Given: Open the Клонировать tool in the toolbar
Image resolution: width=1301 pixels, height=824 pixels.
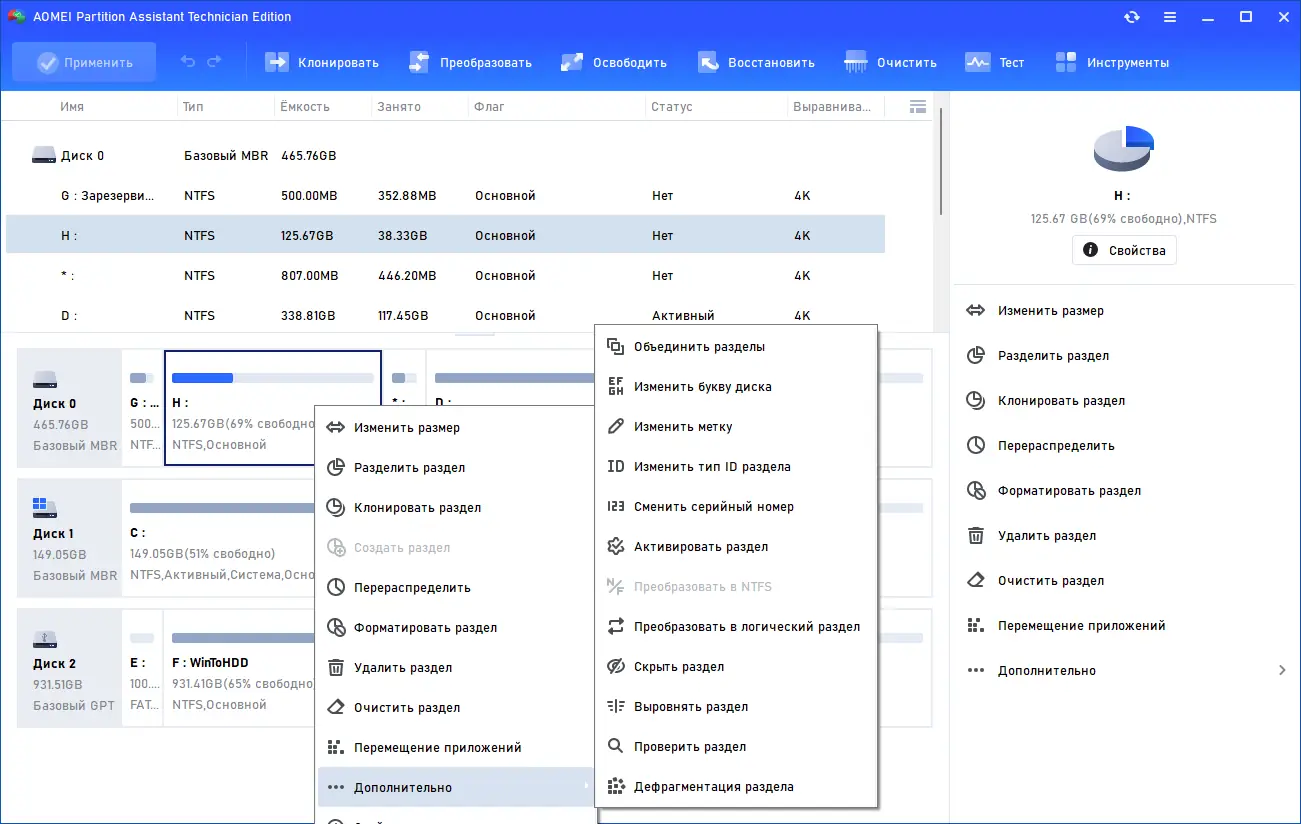Looking at the screenshot, I should coord(321,61).
